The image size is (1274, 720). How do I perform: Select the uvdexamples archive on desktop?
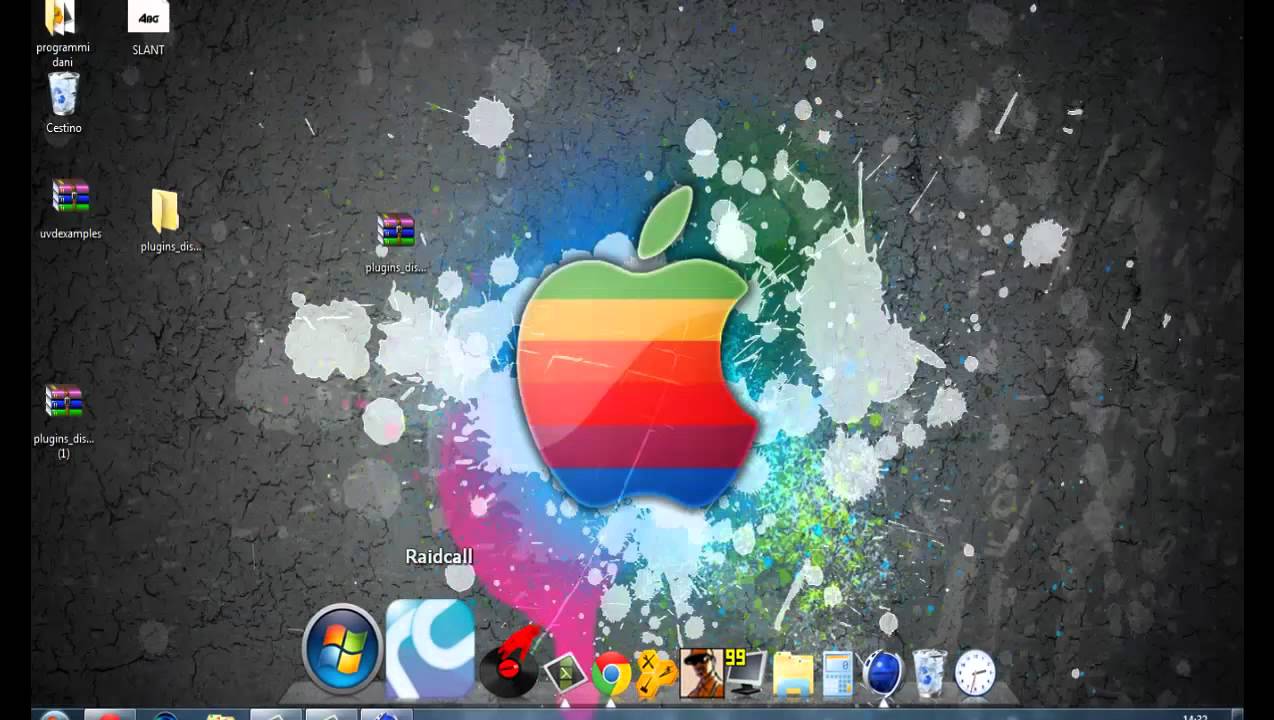(x=71, y=209)
